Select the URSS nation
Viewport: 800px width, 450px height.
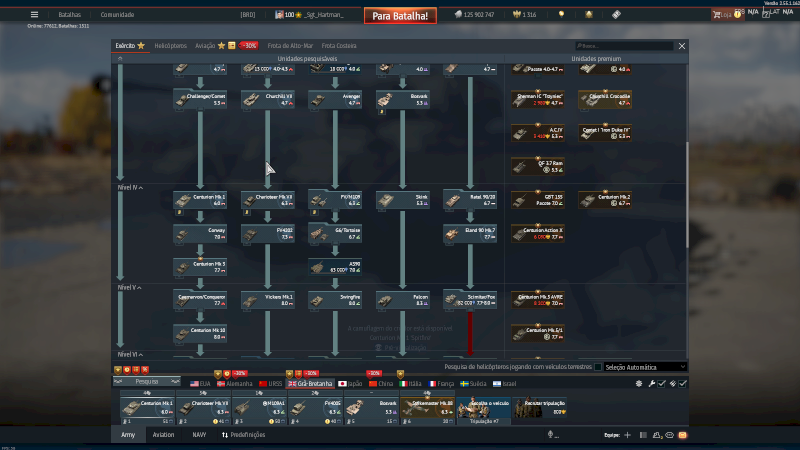(270, 384)
